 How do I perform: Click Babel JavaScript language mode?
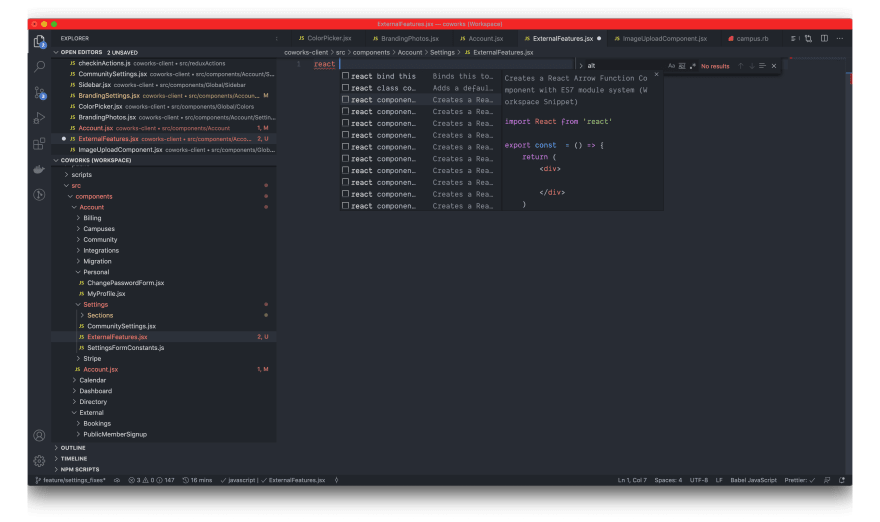coord(753,480)
